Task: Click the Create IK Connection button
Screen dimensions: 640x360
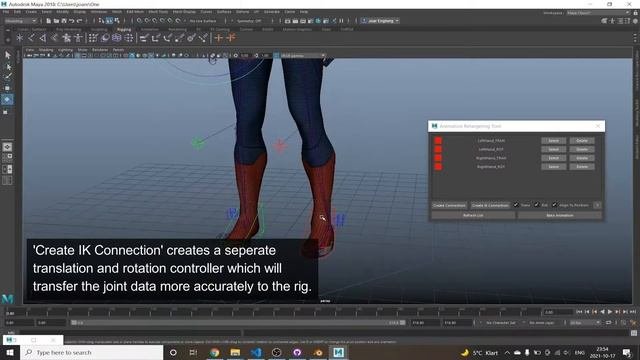Action: point(490,205)
